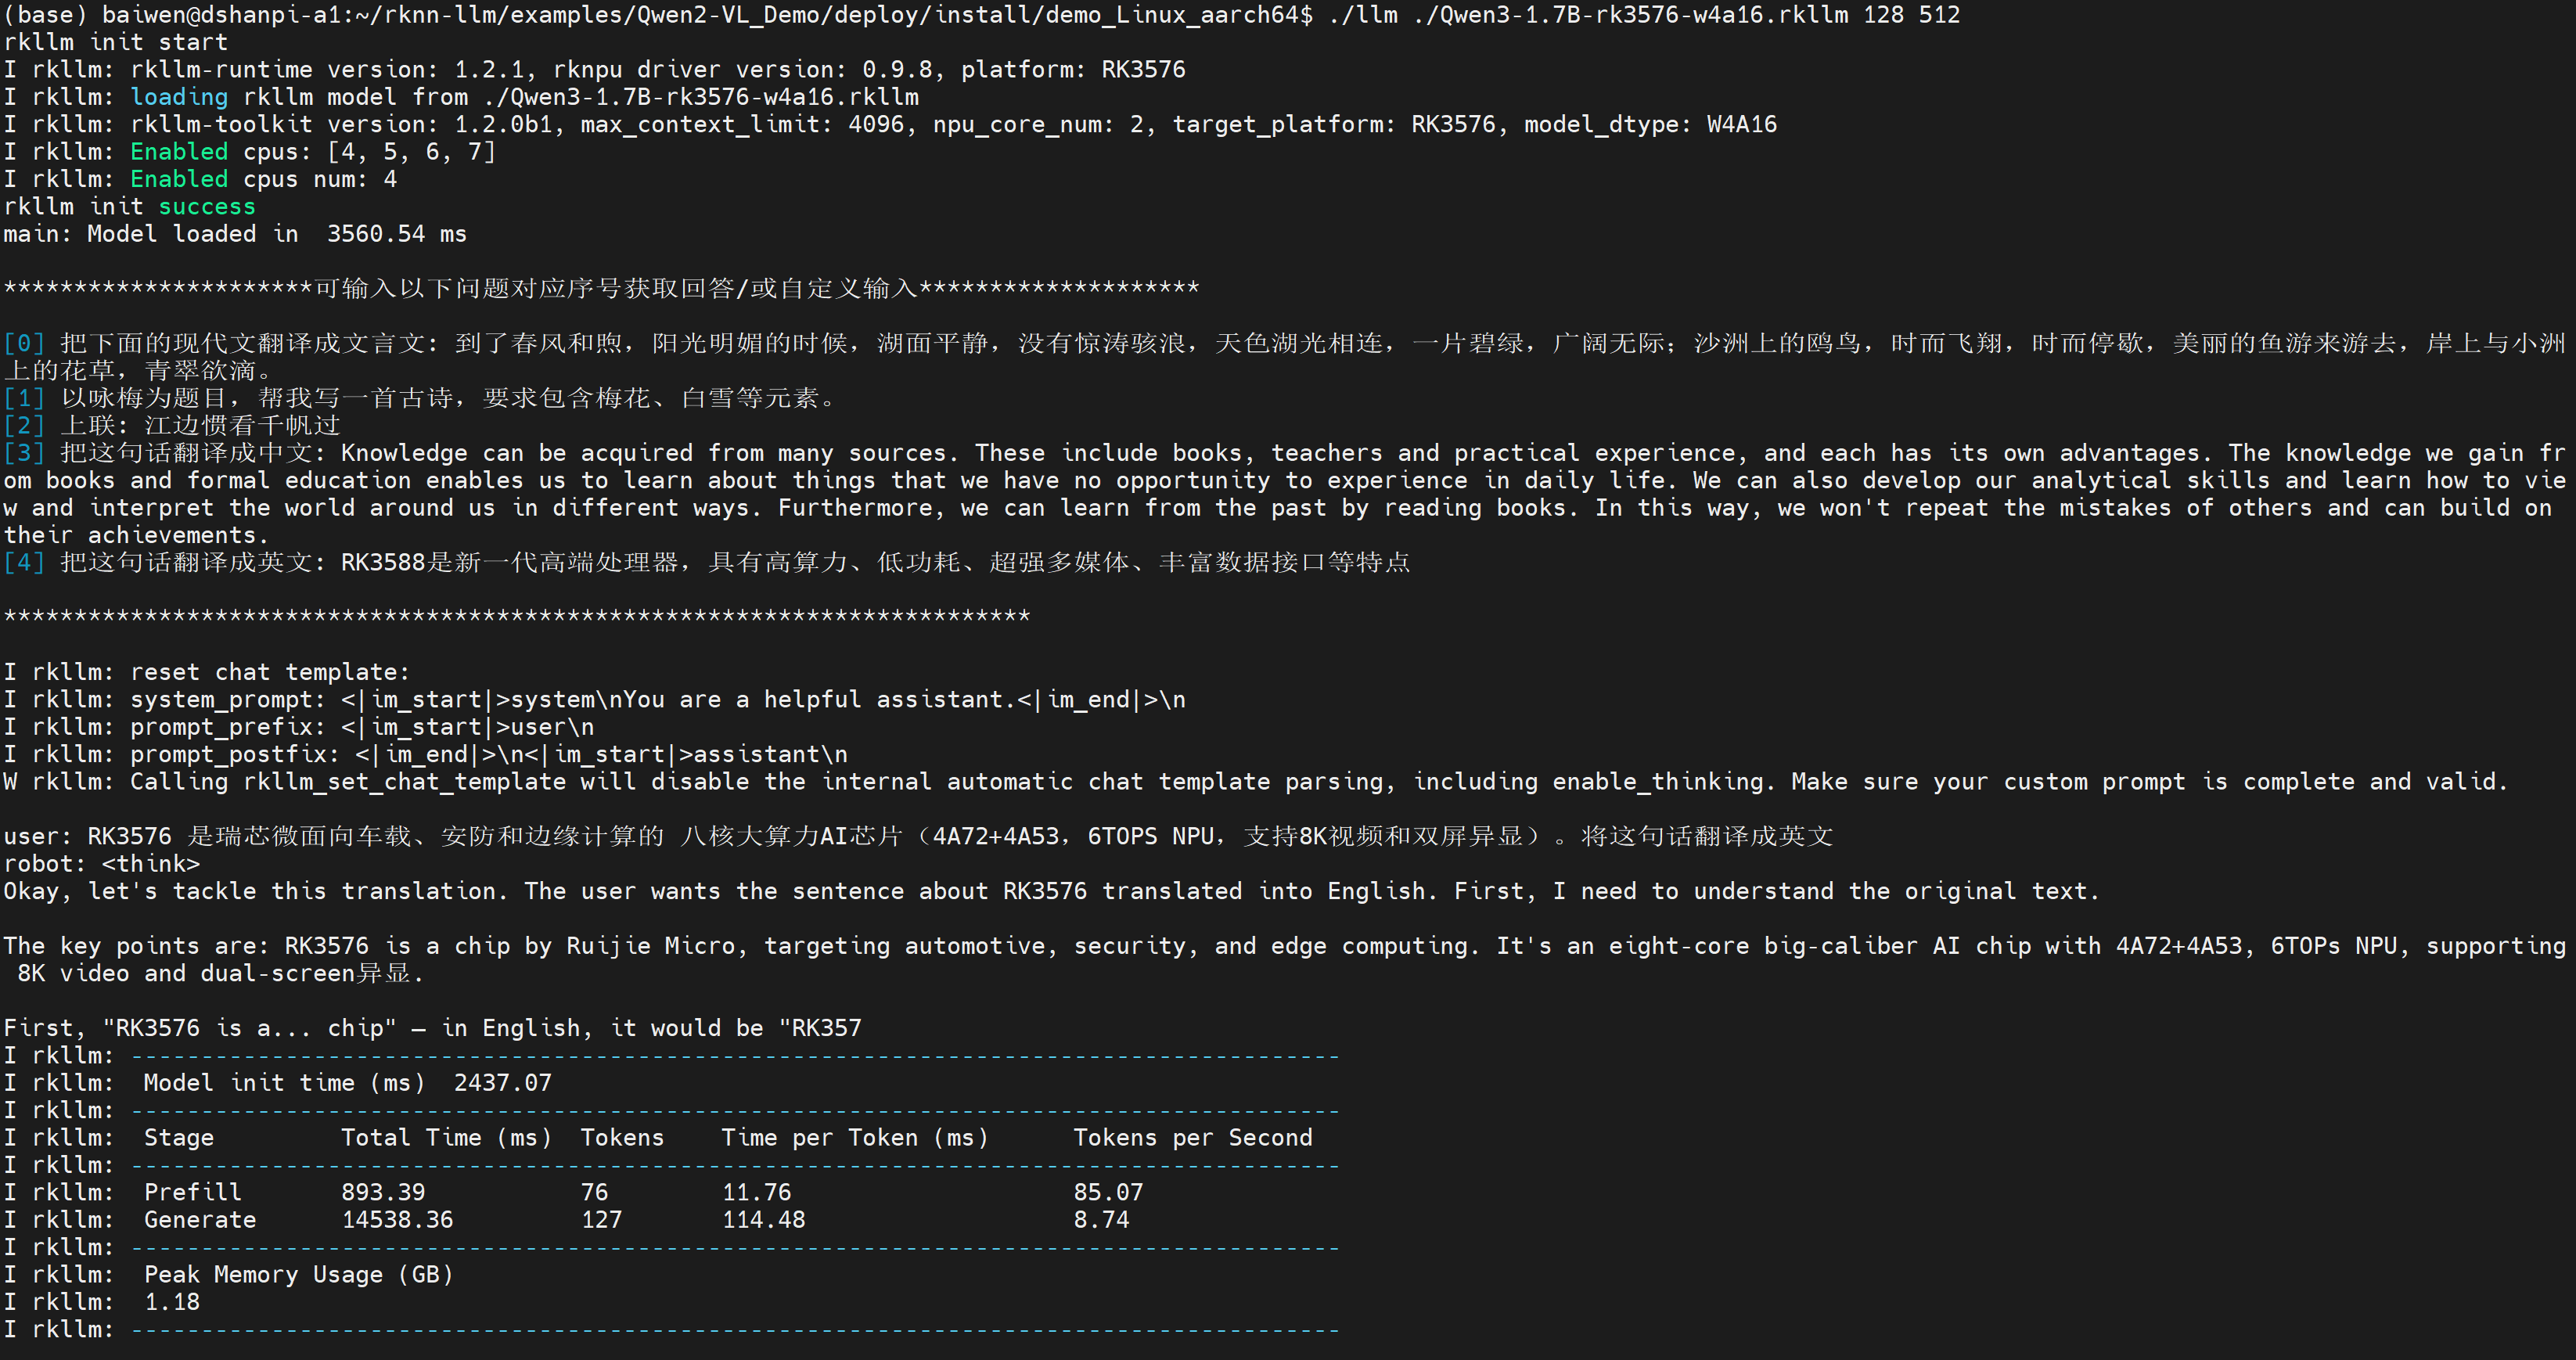This screenshot has height=1360, width=2576.
Task: Click the 'Tokens per Second' column header
Action: [x=1192, y=1138]
